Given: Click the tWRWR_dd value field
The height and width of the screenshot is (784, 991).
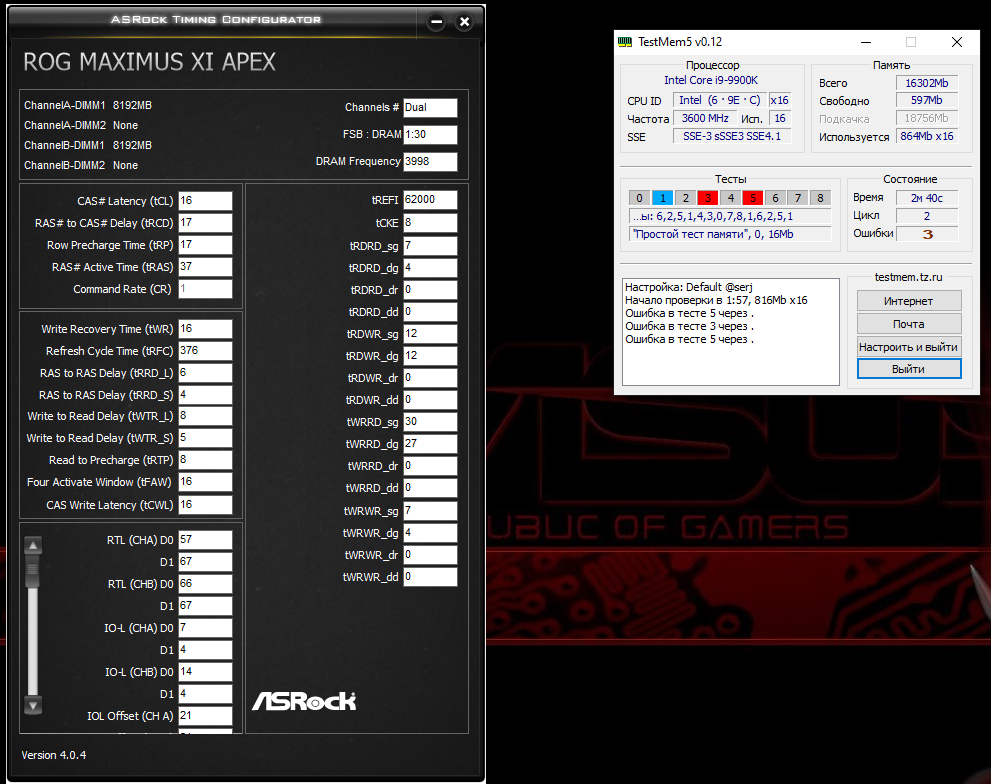Looking at the screenshot, I should (430, 577).
